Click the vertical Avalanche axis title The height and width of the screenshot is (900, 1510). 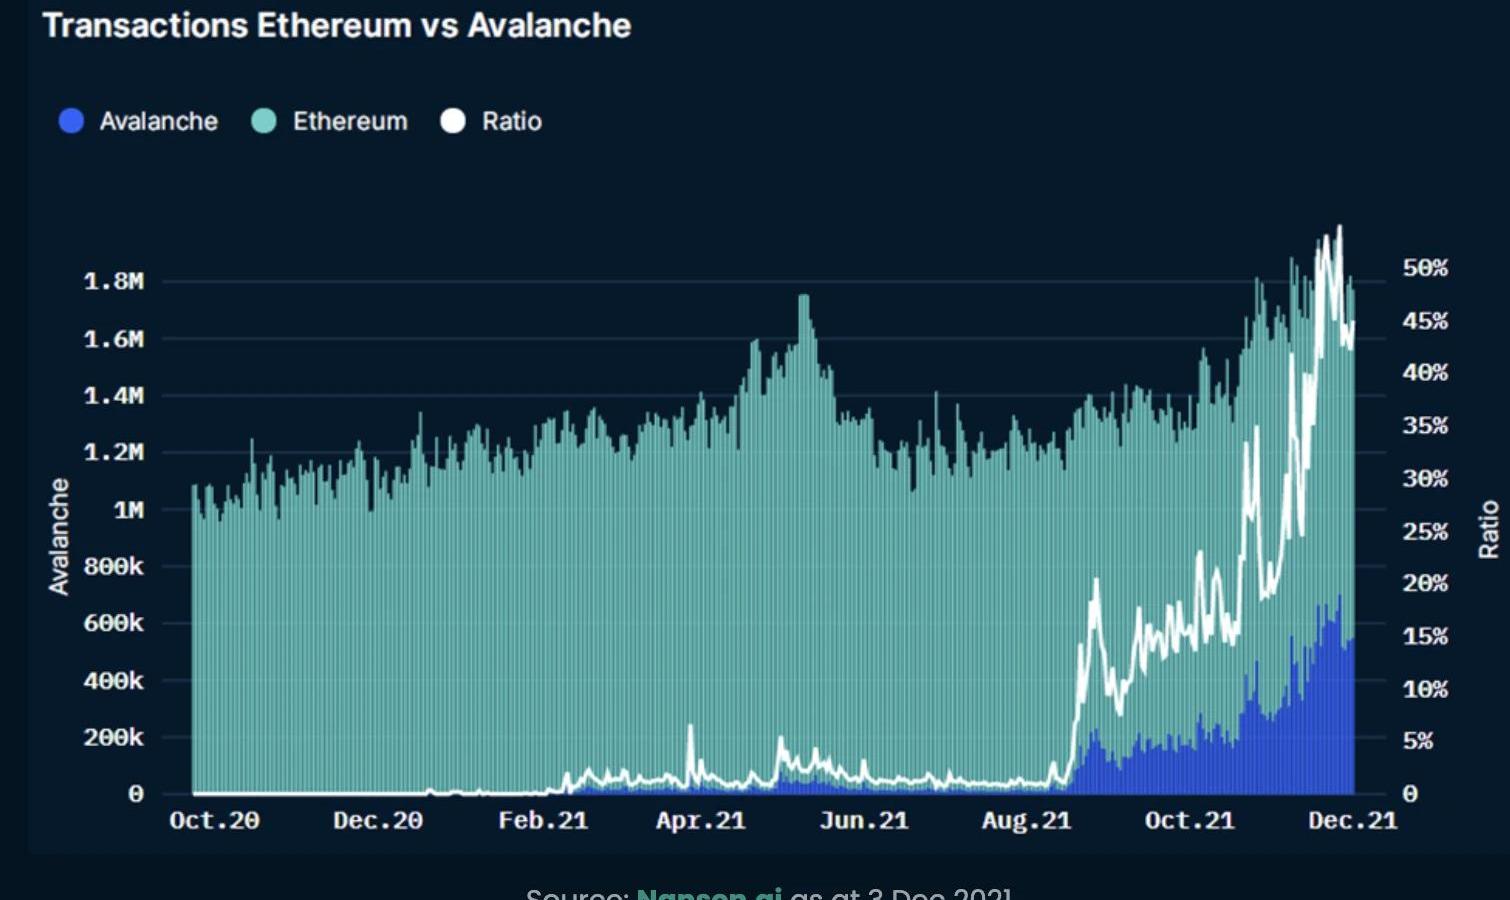[59, 536]
